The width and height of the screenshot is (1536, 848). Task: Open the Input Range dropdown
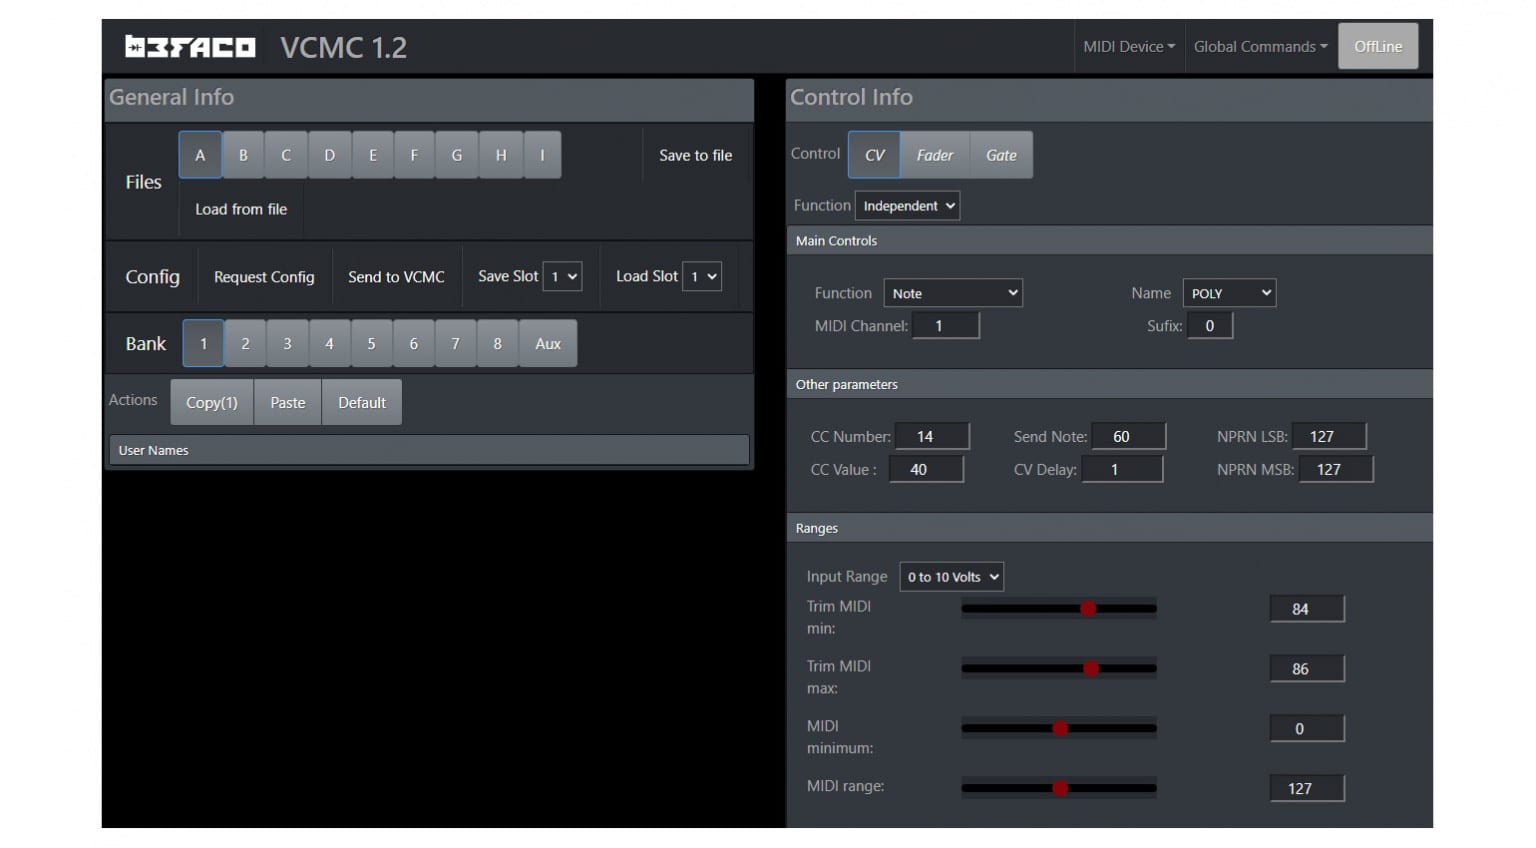950,576
